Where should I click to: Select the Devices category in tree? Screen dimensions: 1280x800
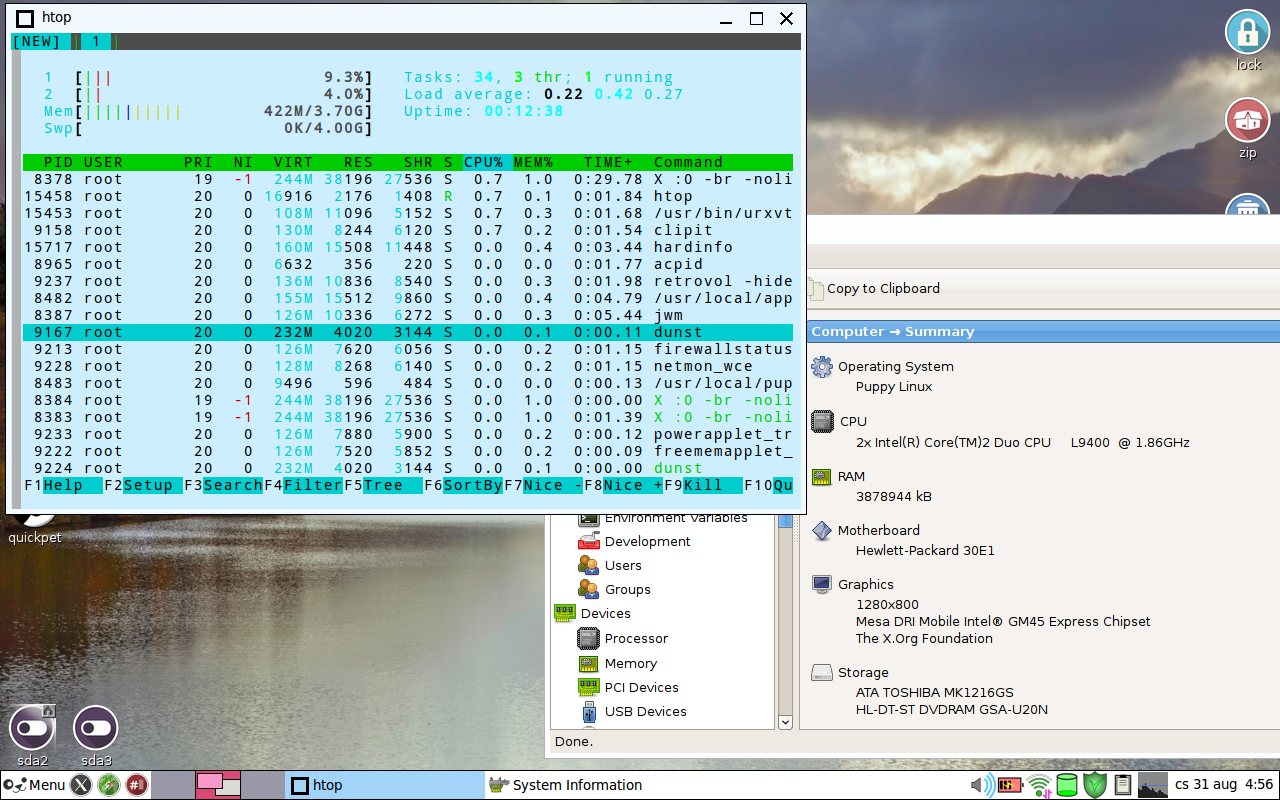(x=594, y=613)
